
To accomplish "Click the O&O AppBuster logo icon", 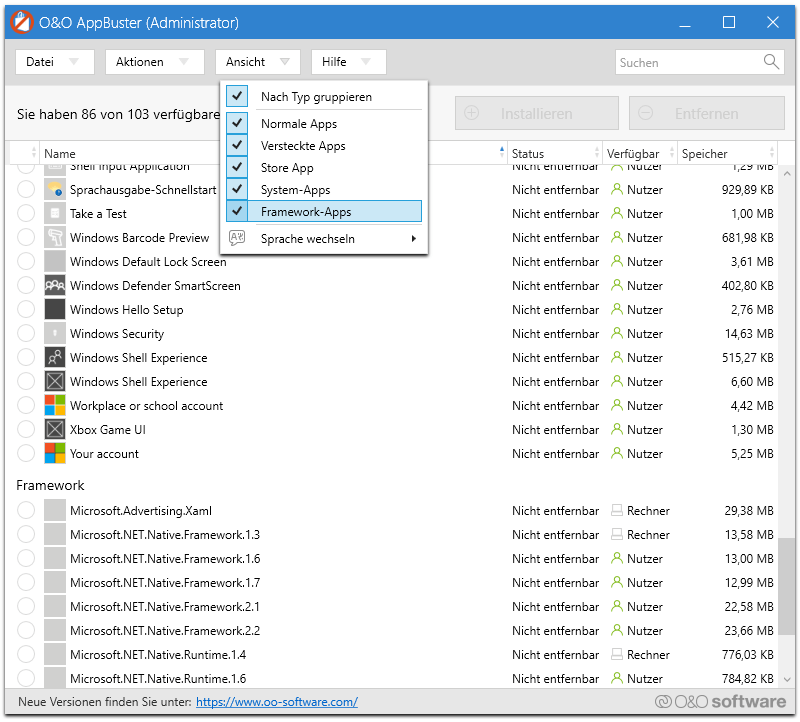I will pyautogui.click(x=22, y=22).
